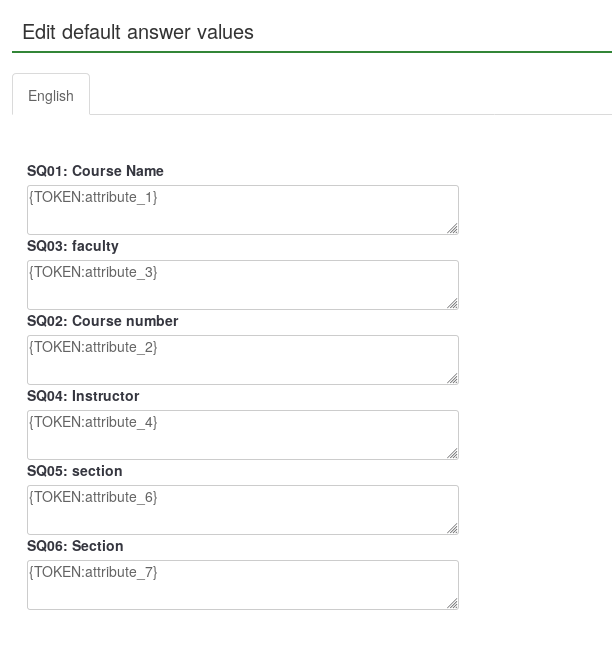Viewport: 612px width, 666px height.
Task: Click the "Edit default answer values" heading
Action: tap(138, 32)
